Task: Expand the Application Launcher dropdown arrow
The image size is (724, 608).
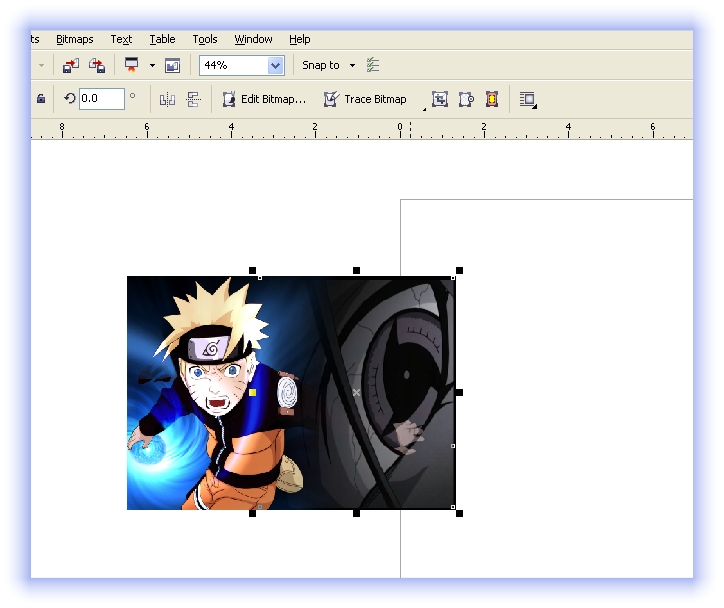Action: (x=152, y=66)
